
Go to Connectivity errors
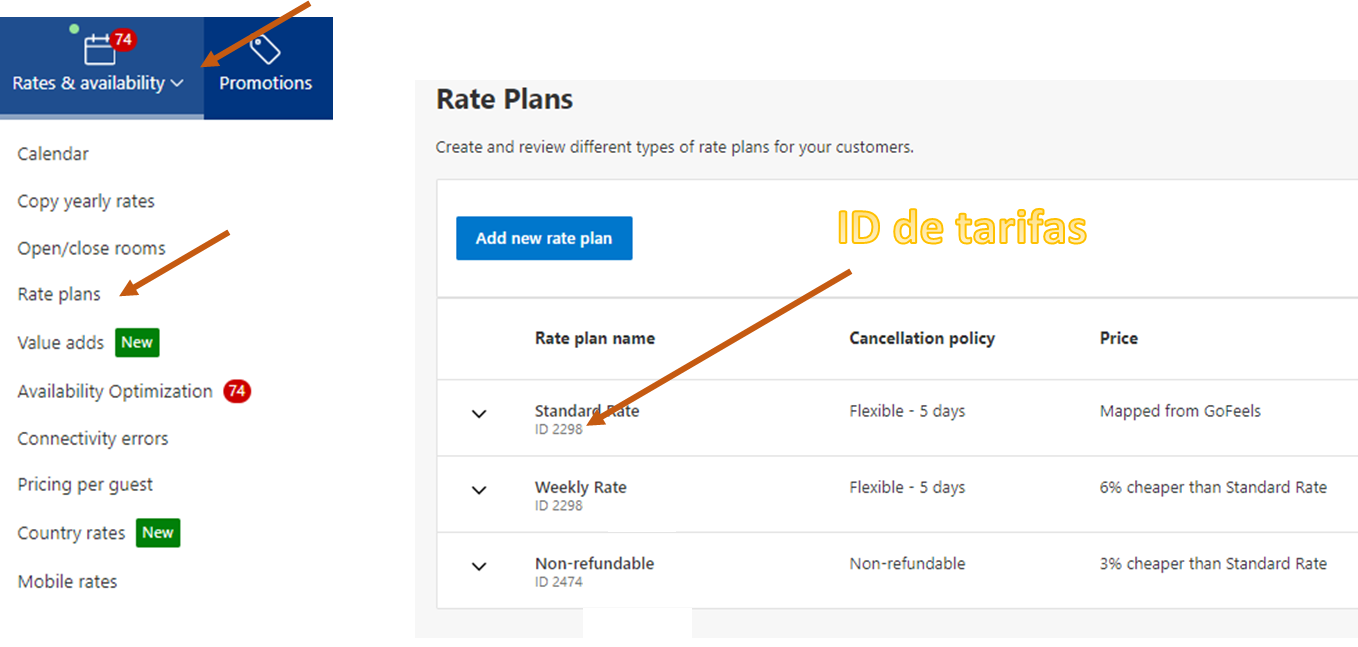tap(93, 438)
